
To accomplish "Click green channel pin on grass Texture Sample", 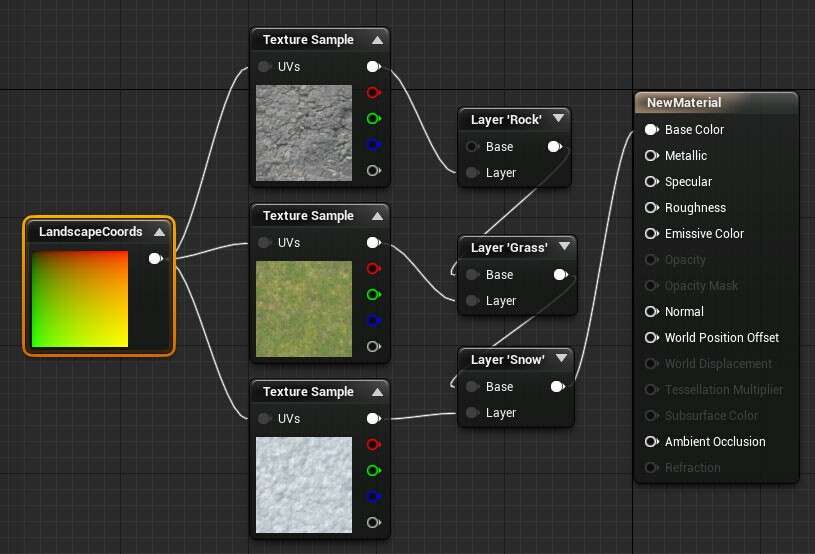I will click(x=373, y=295).
